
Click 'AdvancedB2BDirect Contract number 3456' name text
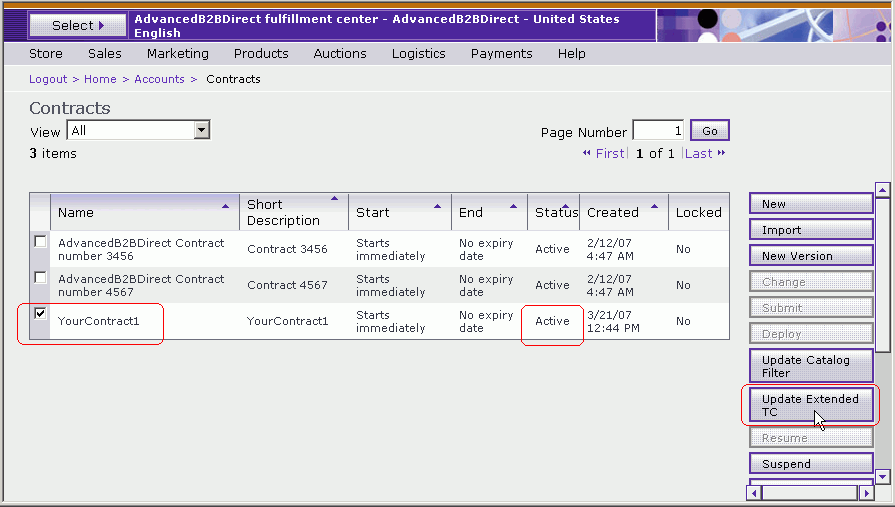[141, 250]
